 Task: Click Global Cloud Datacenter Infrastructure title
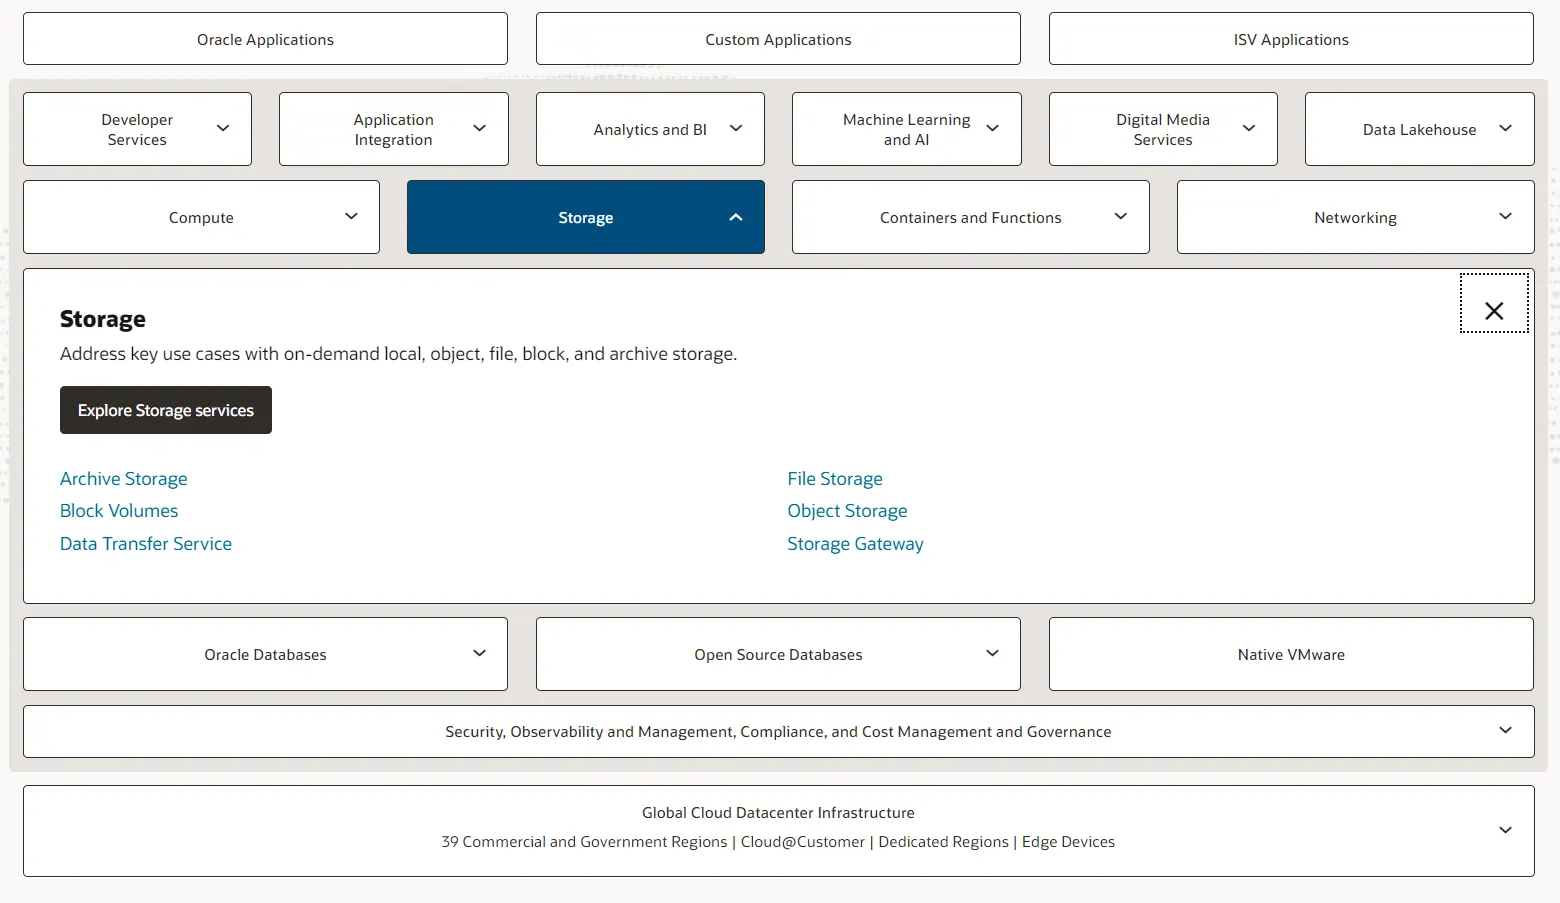pyautogui.click(x=778, y=813)
